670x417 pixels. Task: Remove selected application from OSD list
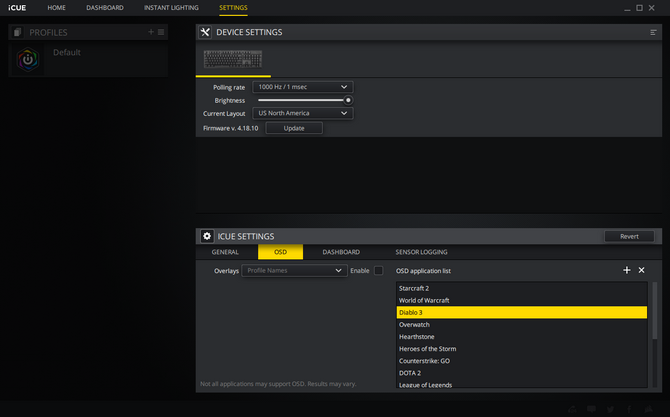[x=641, y=270]
